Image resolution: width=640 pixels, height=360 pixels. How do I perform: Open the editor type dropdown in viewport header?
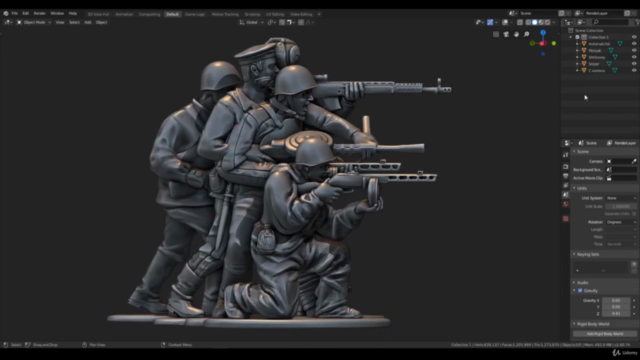[8, 22]
